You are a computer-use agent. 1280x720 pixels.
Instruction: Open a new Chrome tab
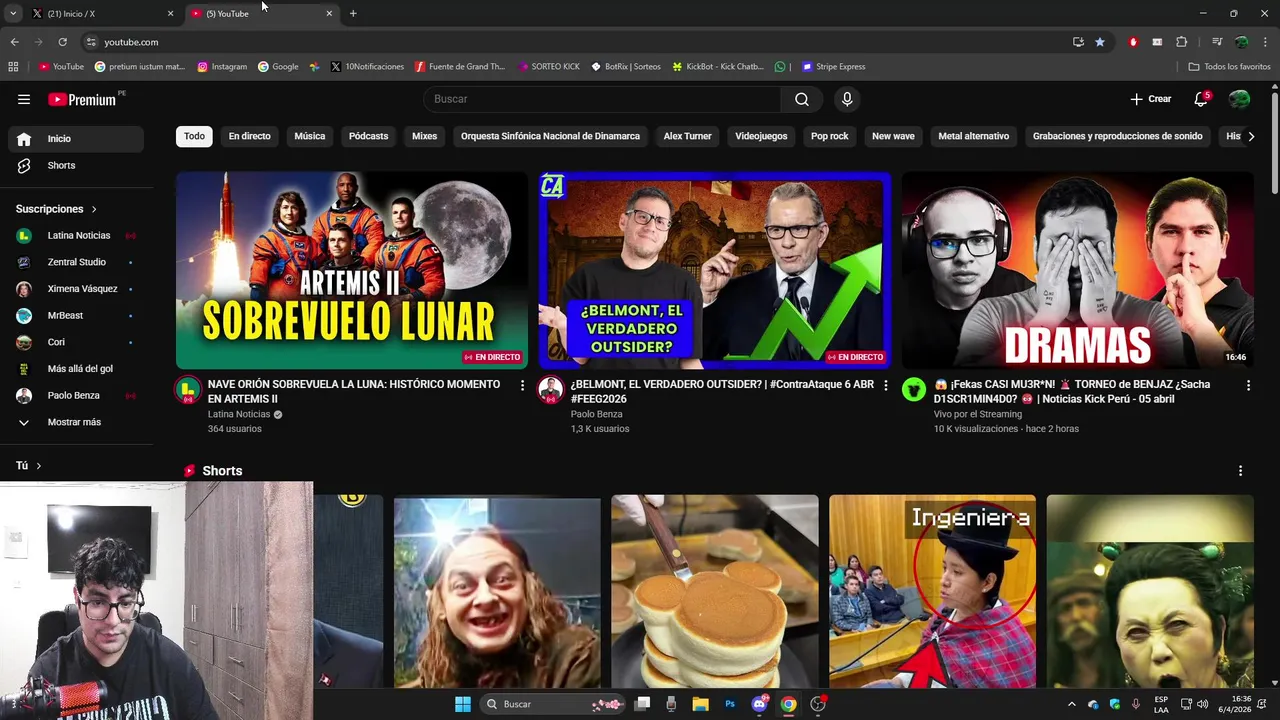click(x=353, y=13)
